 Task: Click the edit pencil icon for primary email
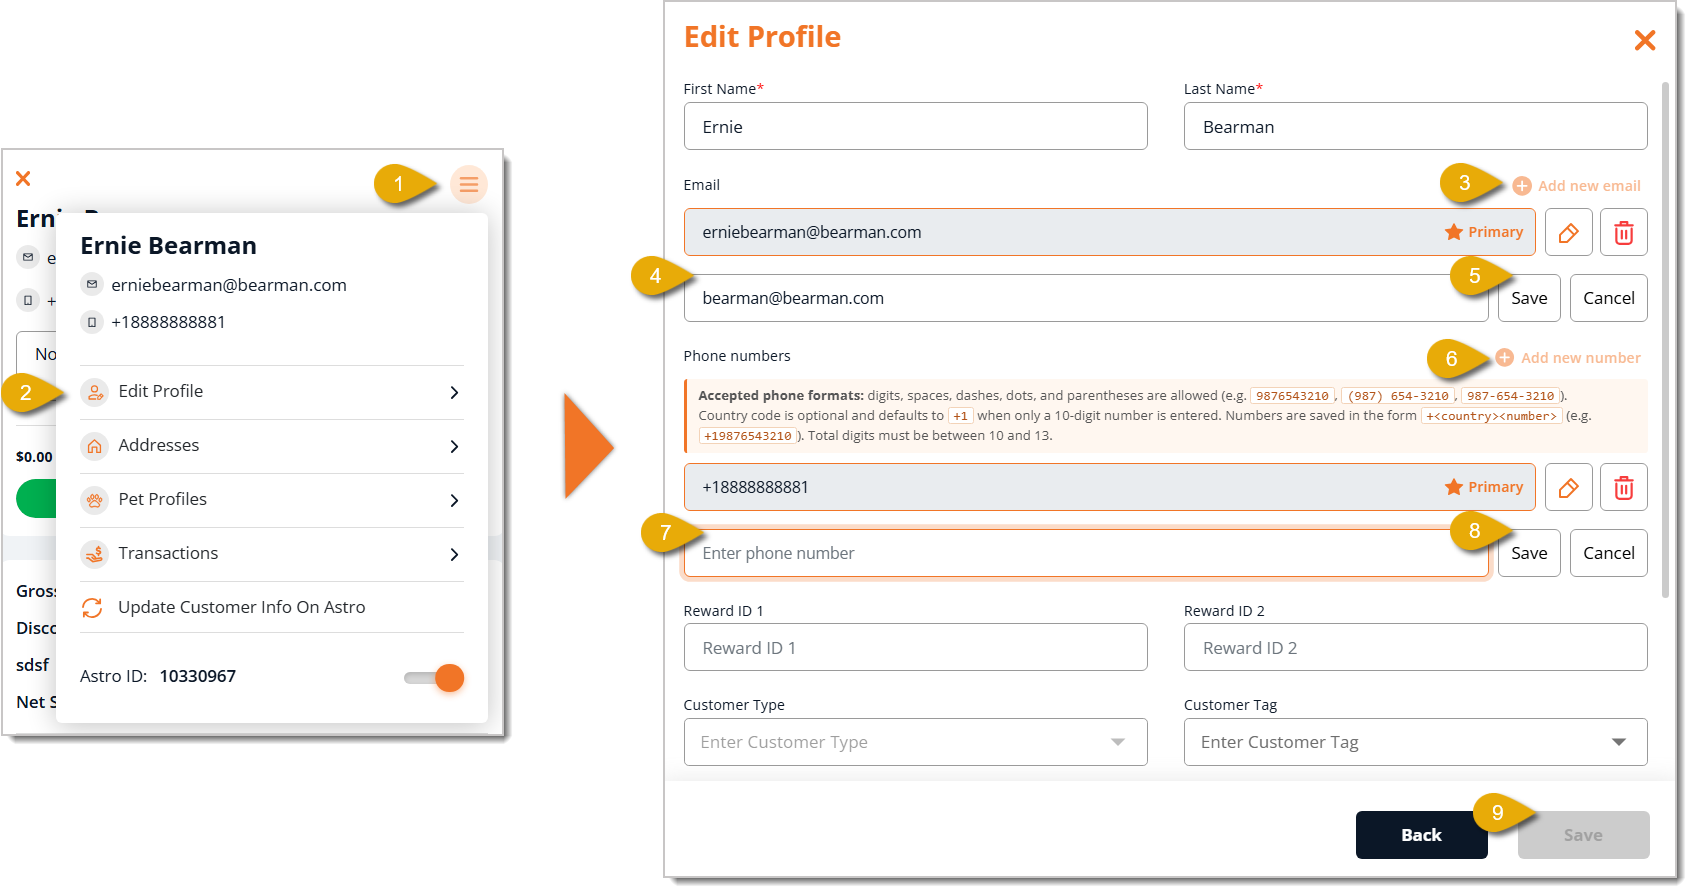click(x=1568, y=233)
